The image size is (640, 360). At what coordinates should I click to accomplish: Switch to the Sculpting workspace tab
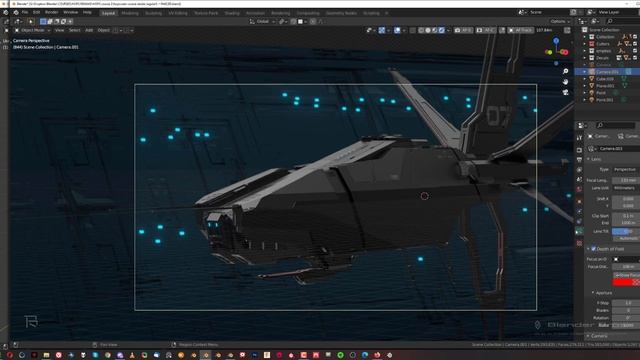point(153,13)
